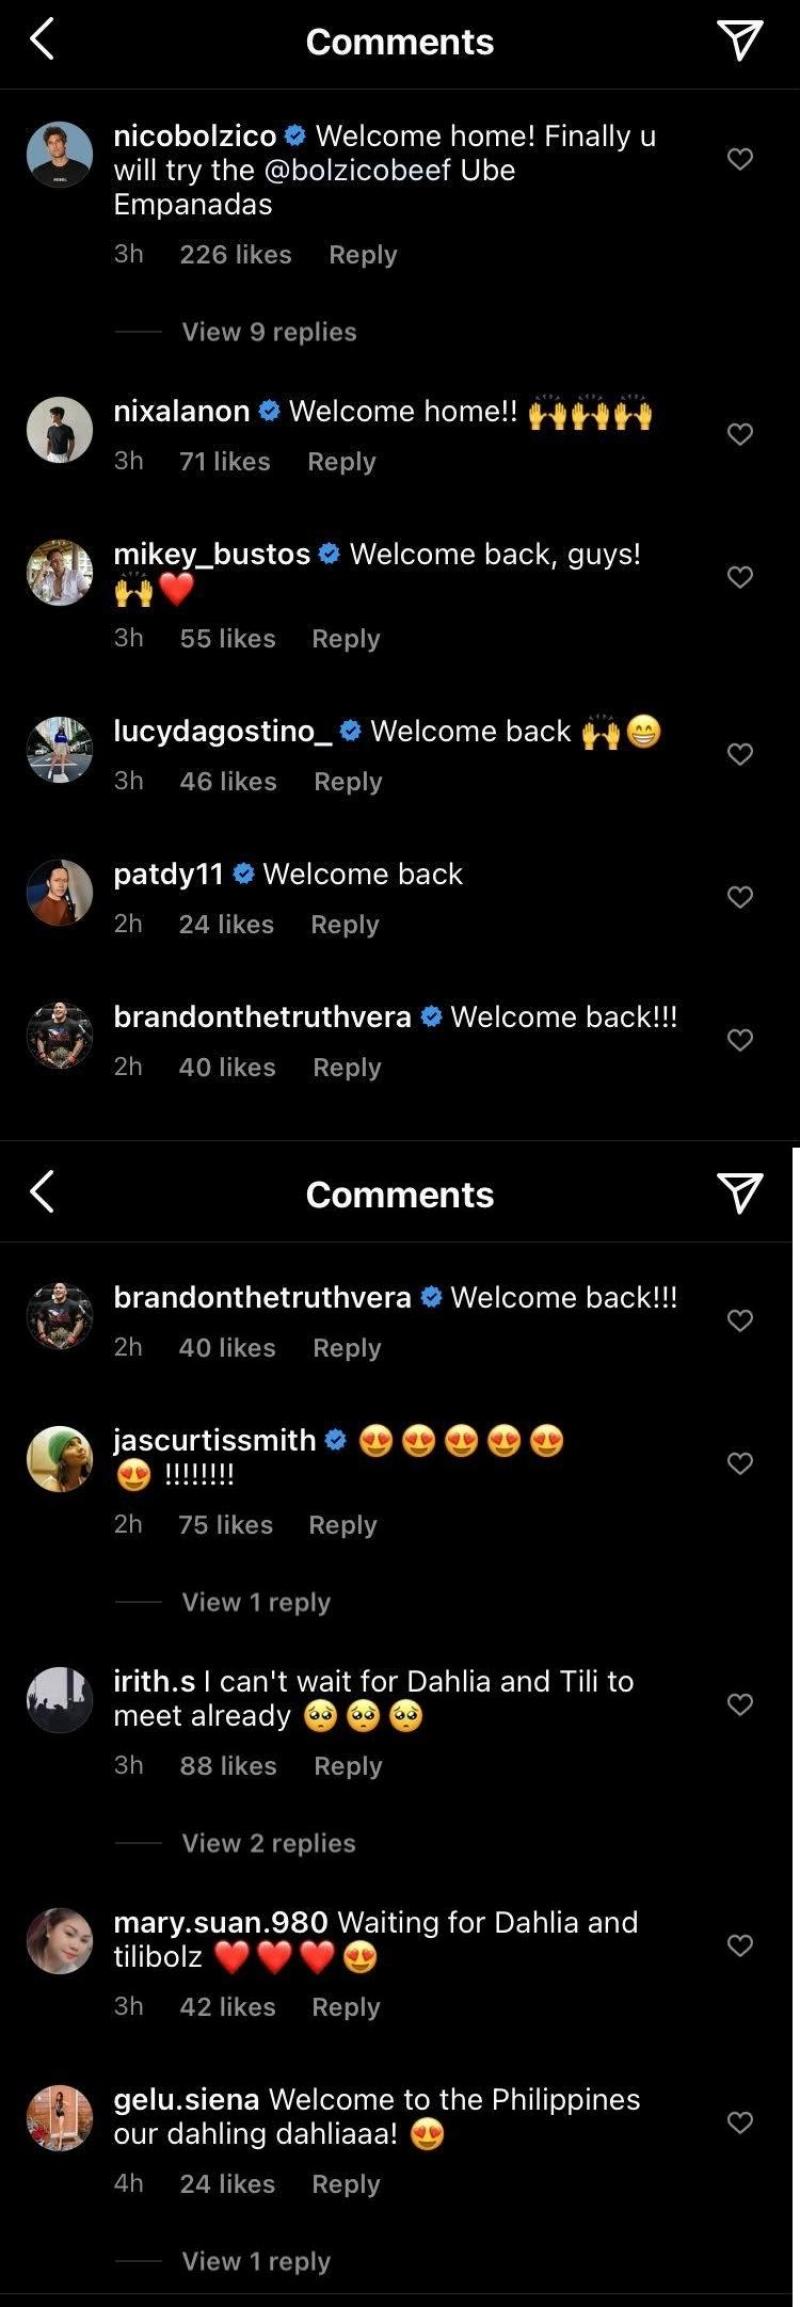Viewport: 800px width, 2307px height.
Task: Like nicobolzico's comment with the heart icon
Action: point(740,159)
